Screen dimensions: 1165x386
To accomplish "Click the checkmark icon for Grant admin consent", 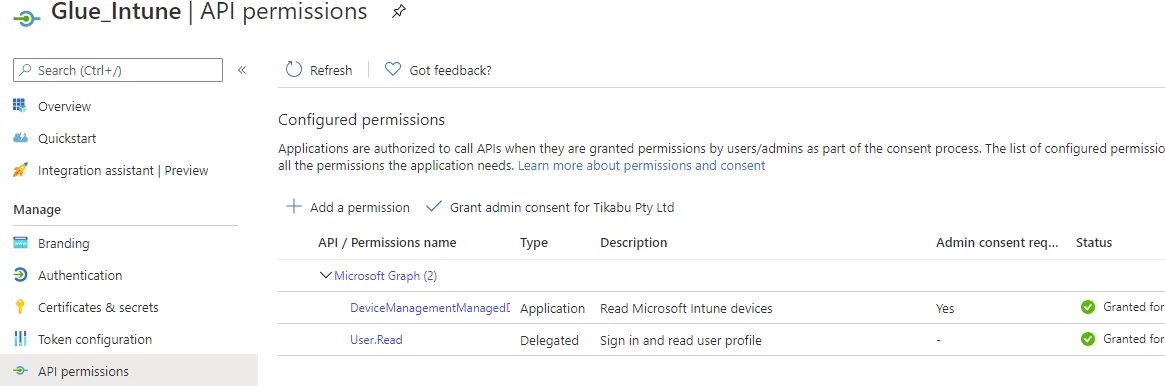I will coord(434,206).
